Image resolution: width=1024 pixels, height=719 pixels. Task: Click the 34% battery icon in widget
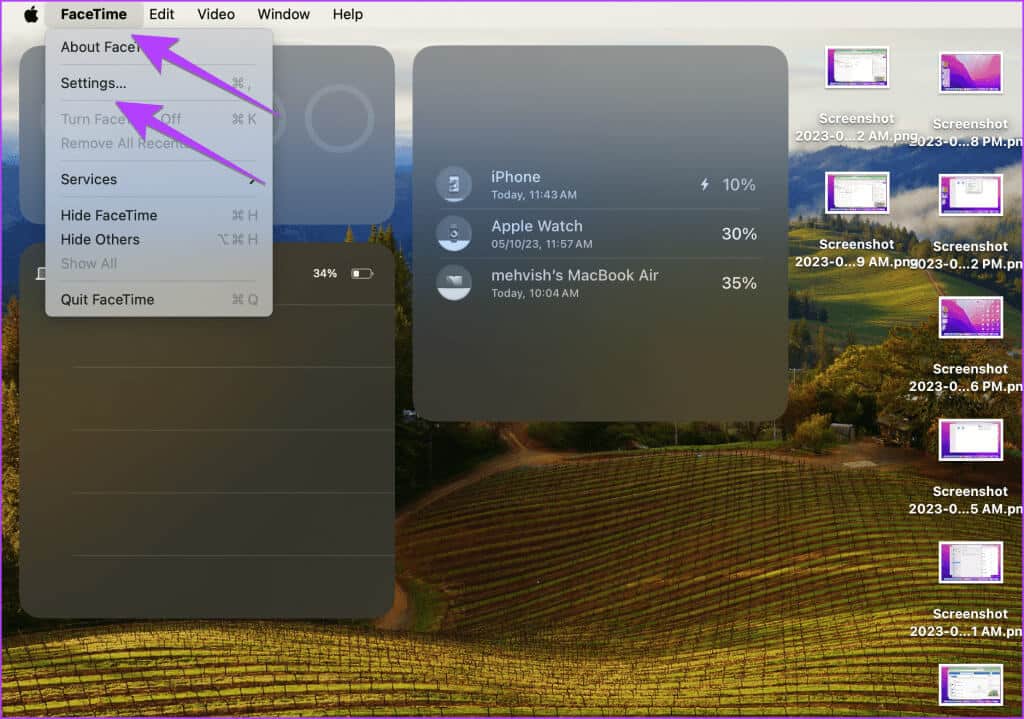[x=362, y=274]
